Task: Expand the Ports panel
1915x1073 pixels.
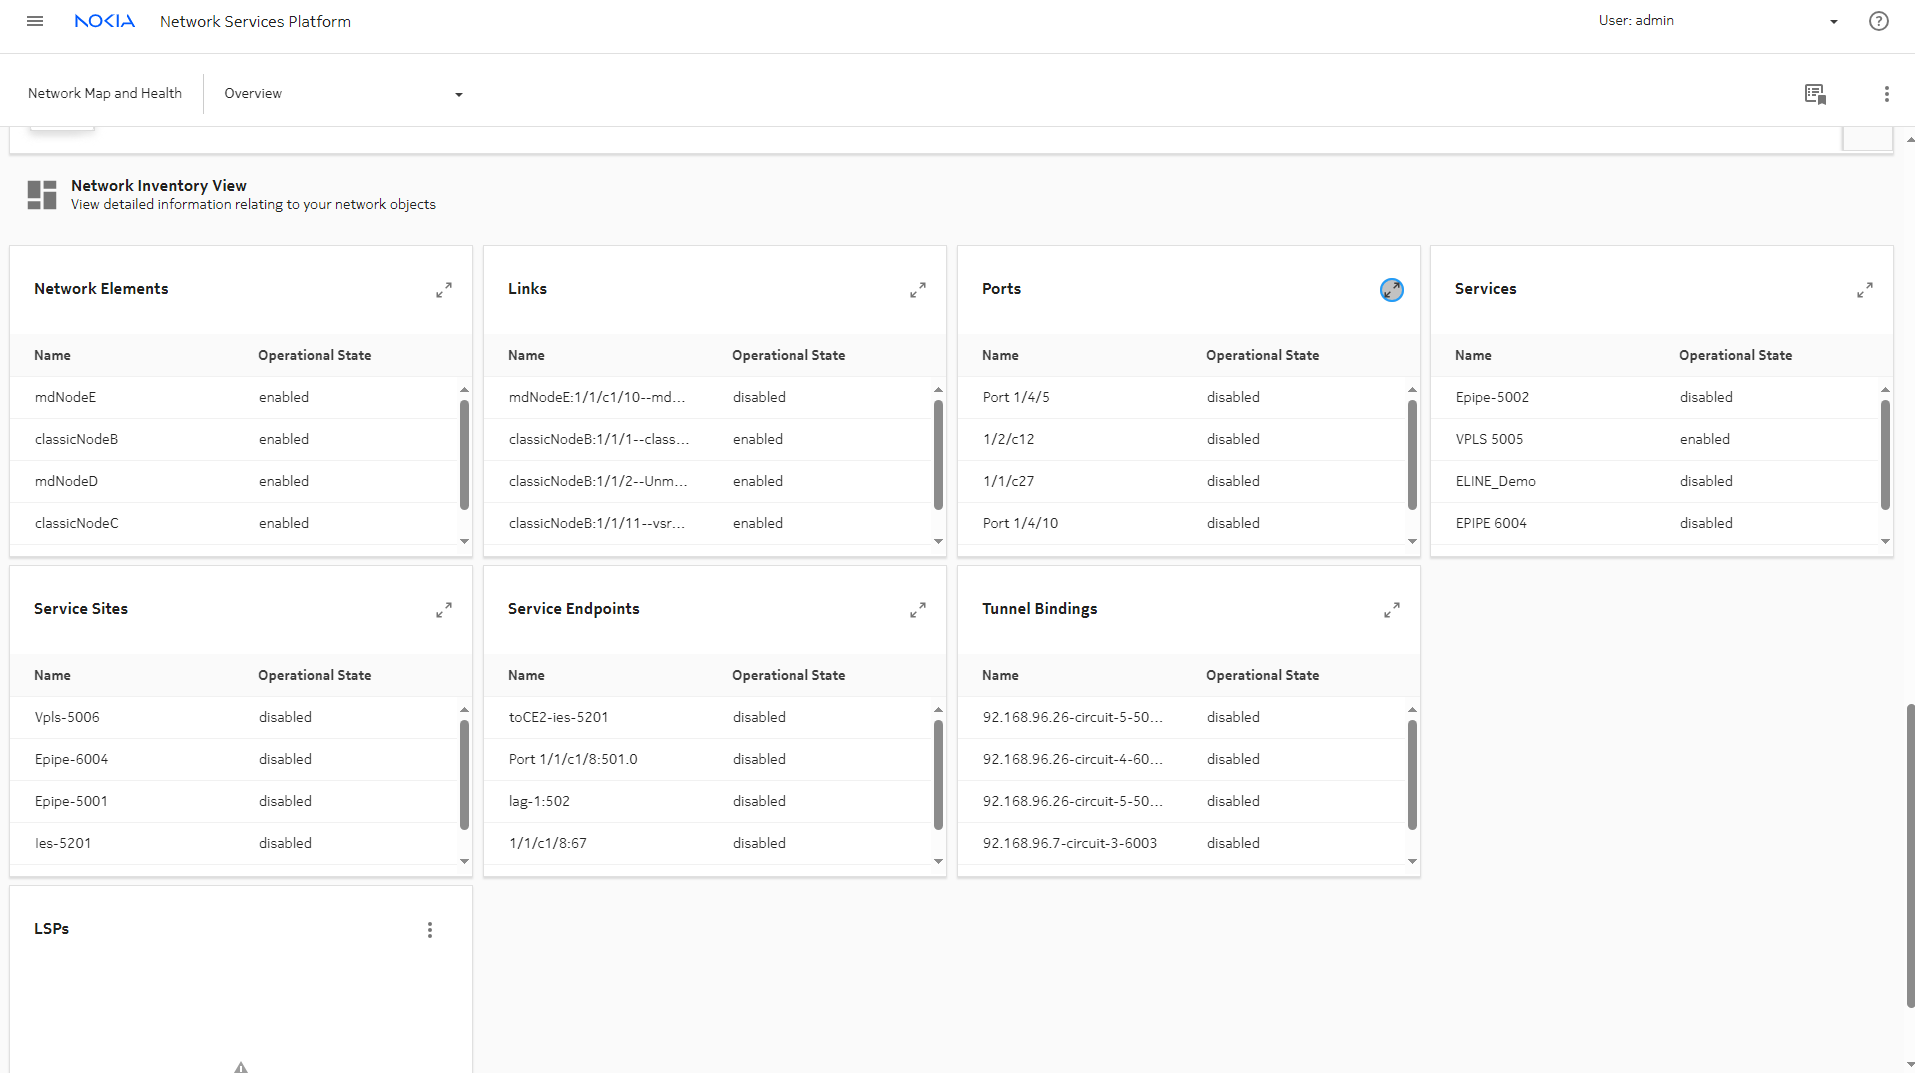Action: coord(1391,290)
